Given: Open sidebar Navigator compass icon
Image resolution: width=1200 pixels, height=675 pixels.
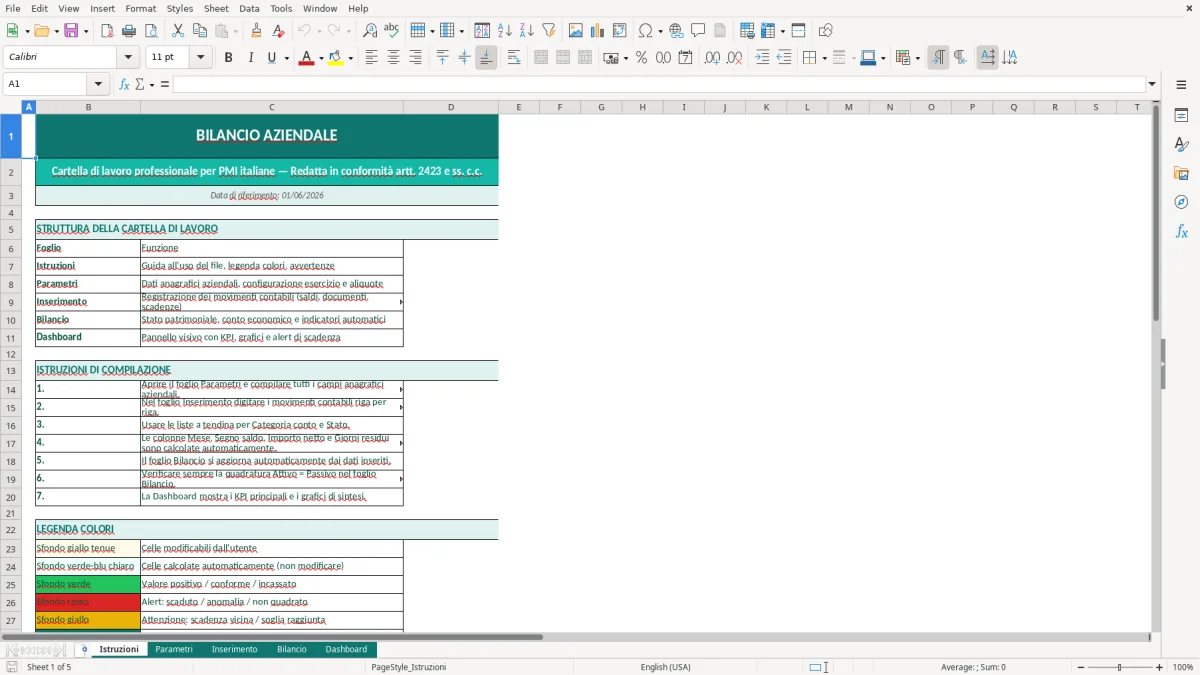Looking at the screenshot, I should (x=1181, y=202).
